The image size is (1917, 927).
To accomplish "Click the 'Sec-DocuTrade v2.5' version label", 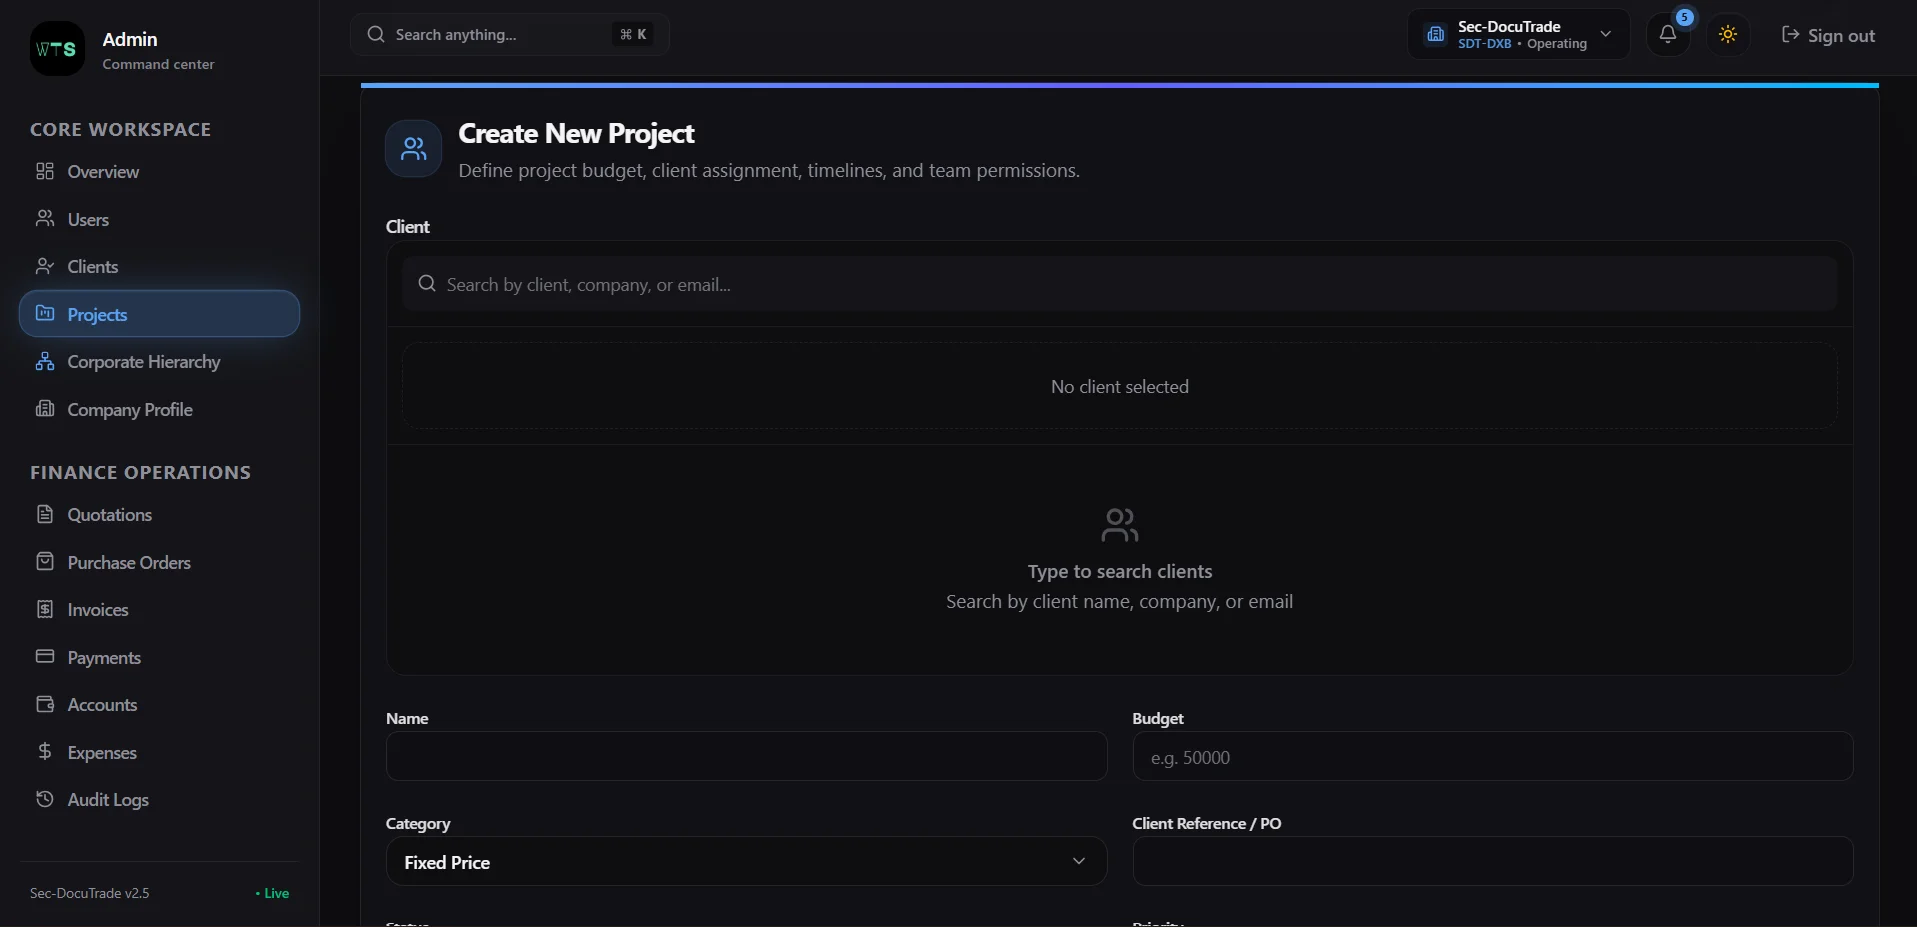I will coord(90,893).
